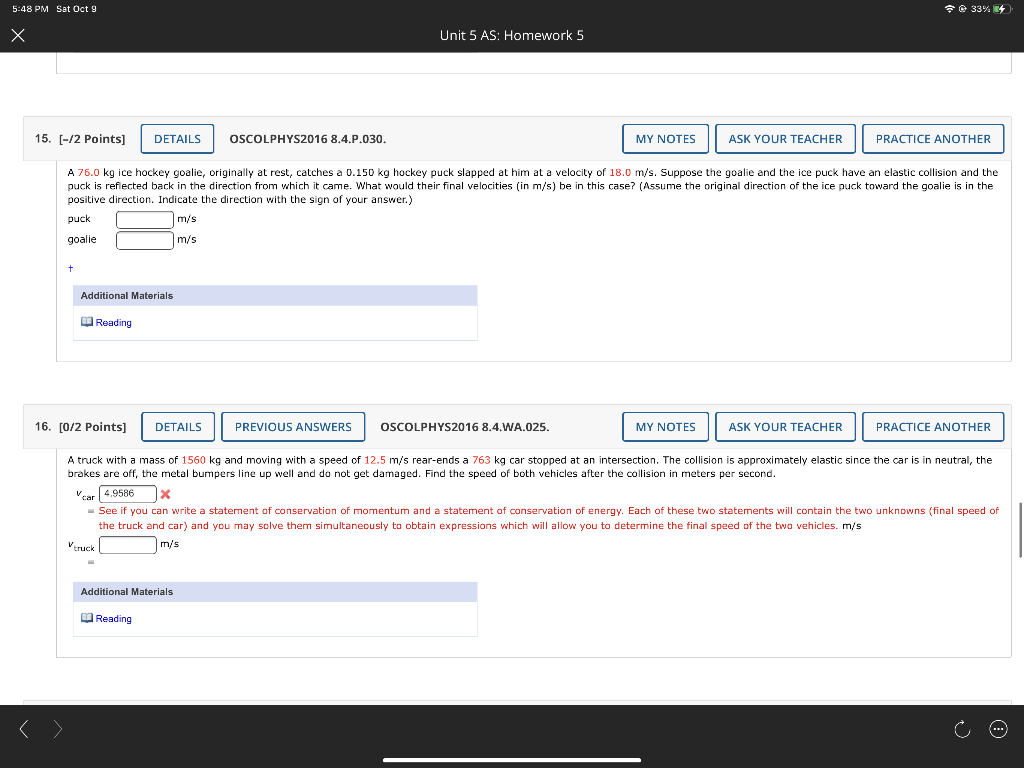Focus the goalie velocity input field
The image size is (1024, 768).
[x=145, y=240]
